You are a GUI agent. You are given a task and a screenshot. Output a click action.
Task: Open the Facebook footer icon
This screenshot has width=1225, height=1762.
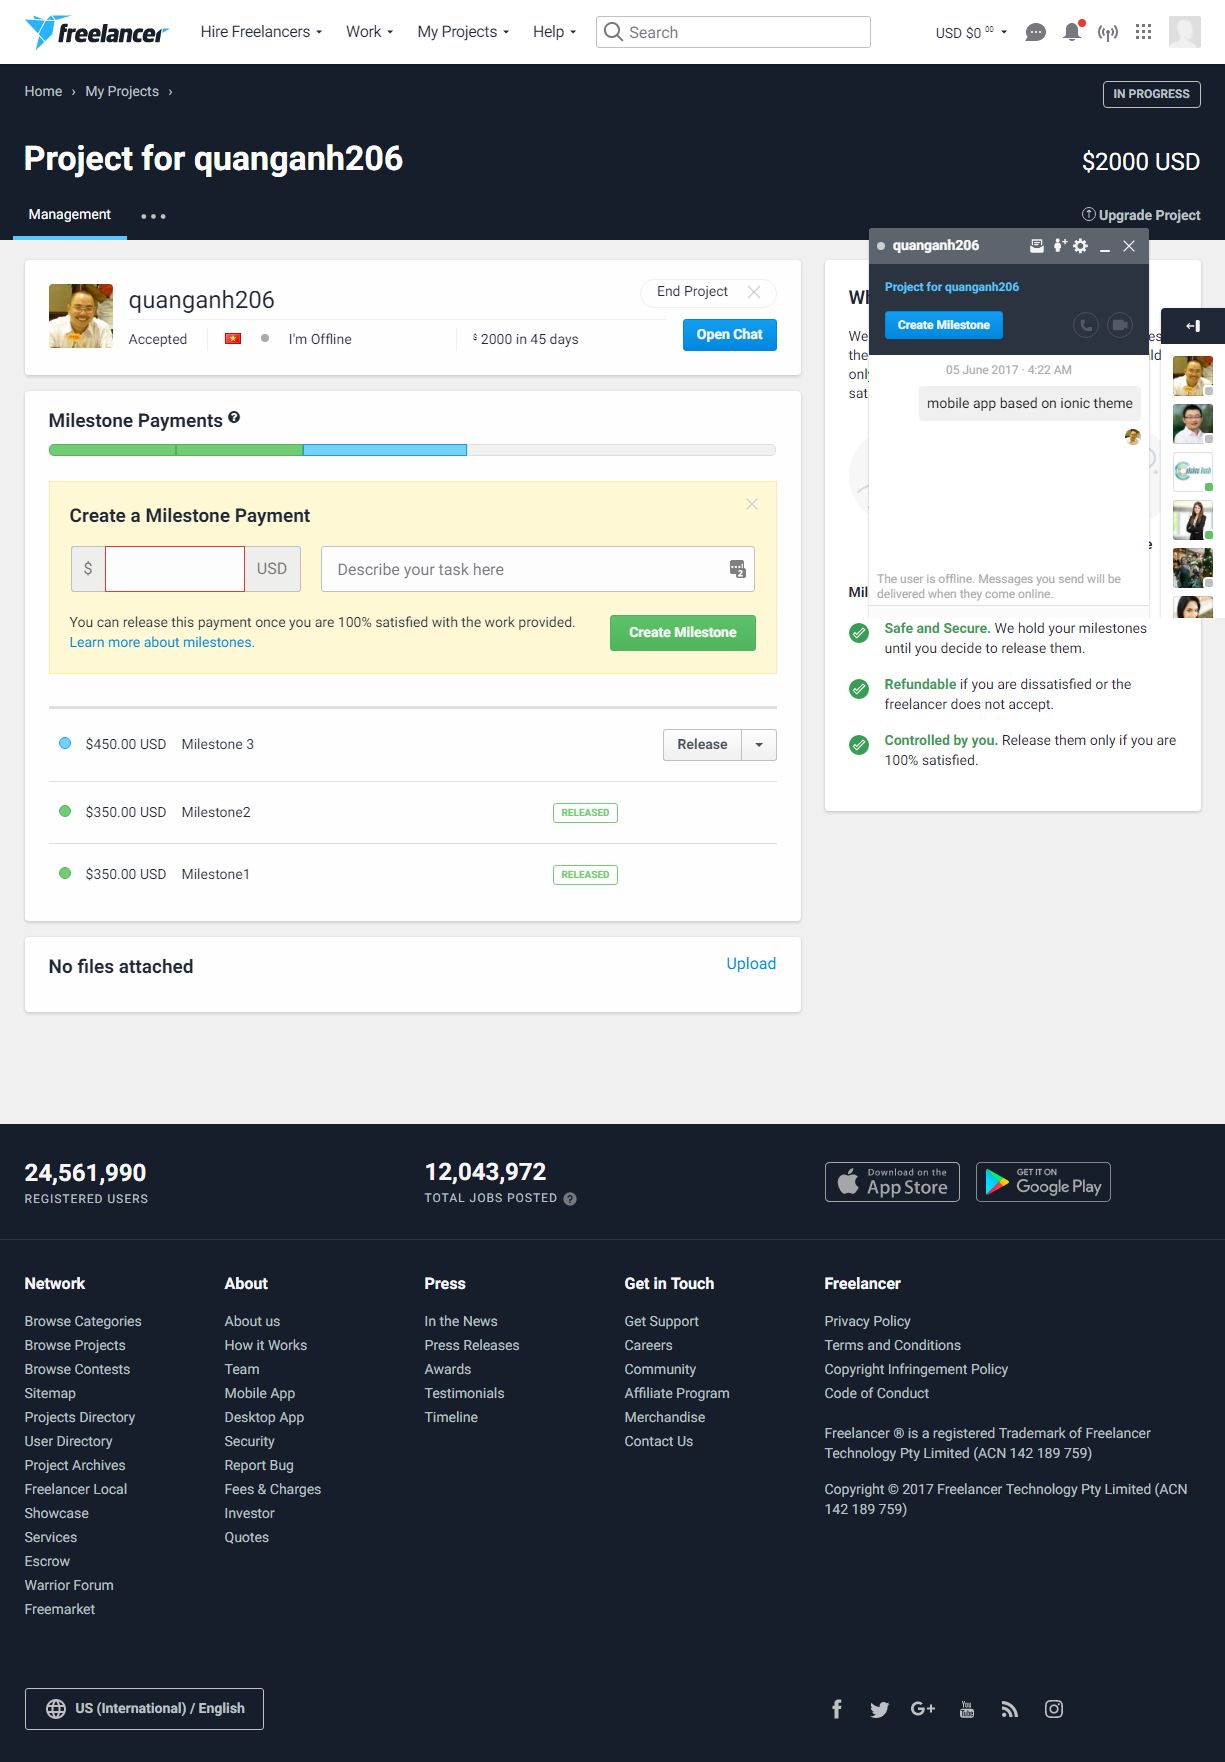click(837, 1709)
